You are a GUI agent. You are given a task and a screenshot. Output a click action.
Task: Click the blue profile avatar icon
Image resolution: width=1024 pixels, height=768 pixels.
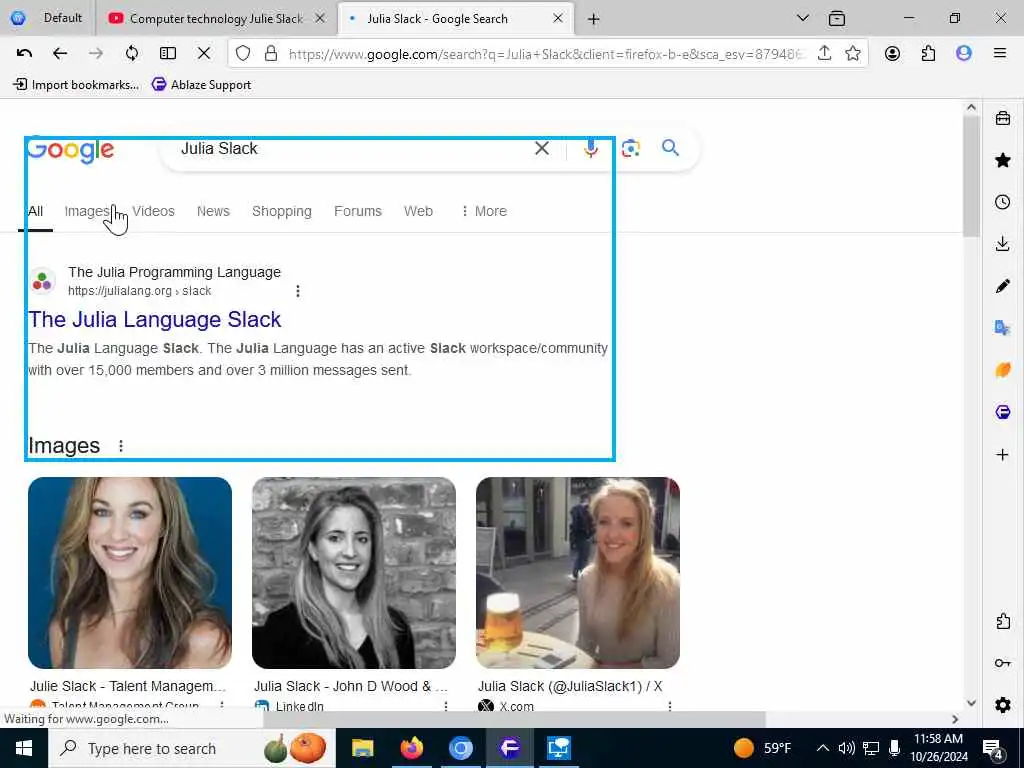point(964,54)
